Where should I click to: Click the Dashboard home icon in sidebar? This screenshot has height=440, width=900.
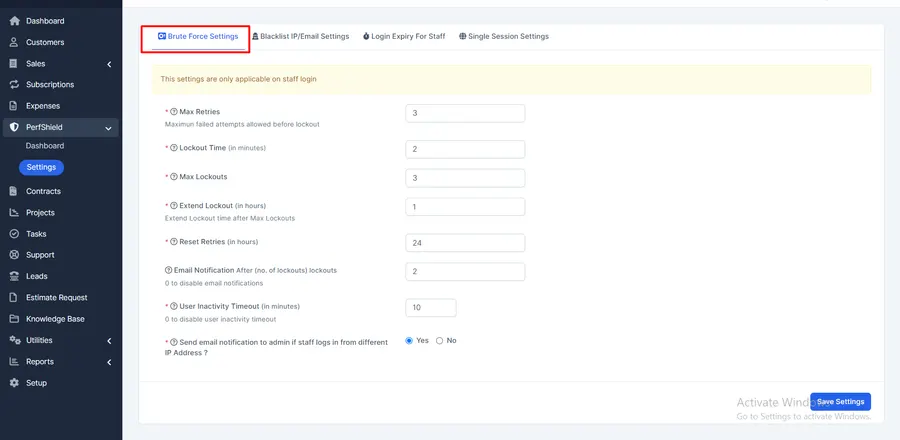tap(14, 21)
